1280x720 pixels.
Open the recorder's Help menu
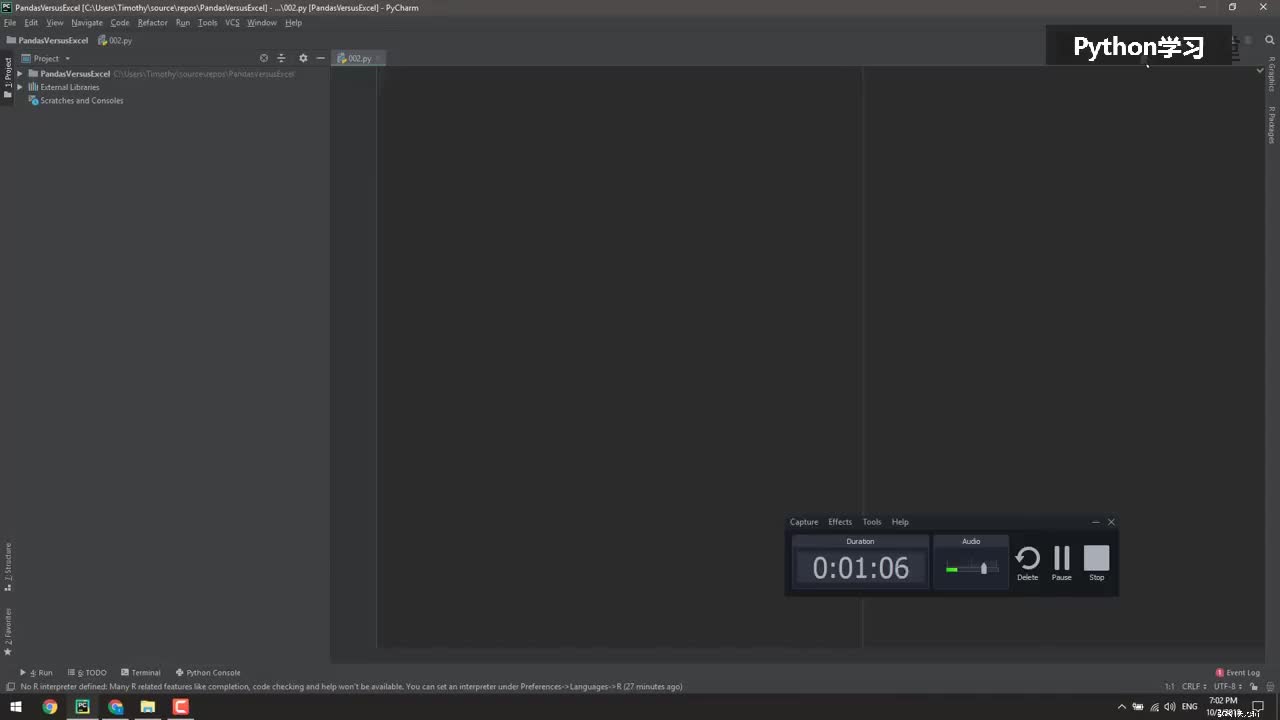[x=900, y=522]
